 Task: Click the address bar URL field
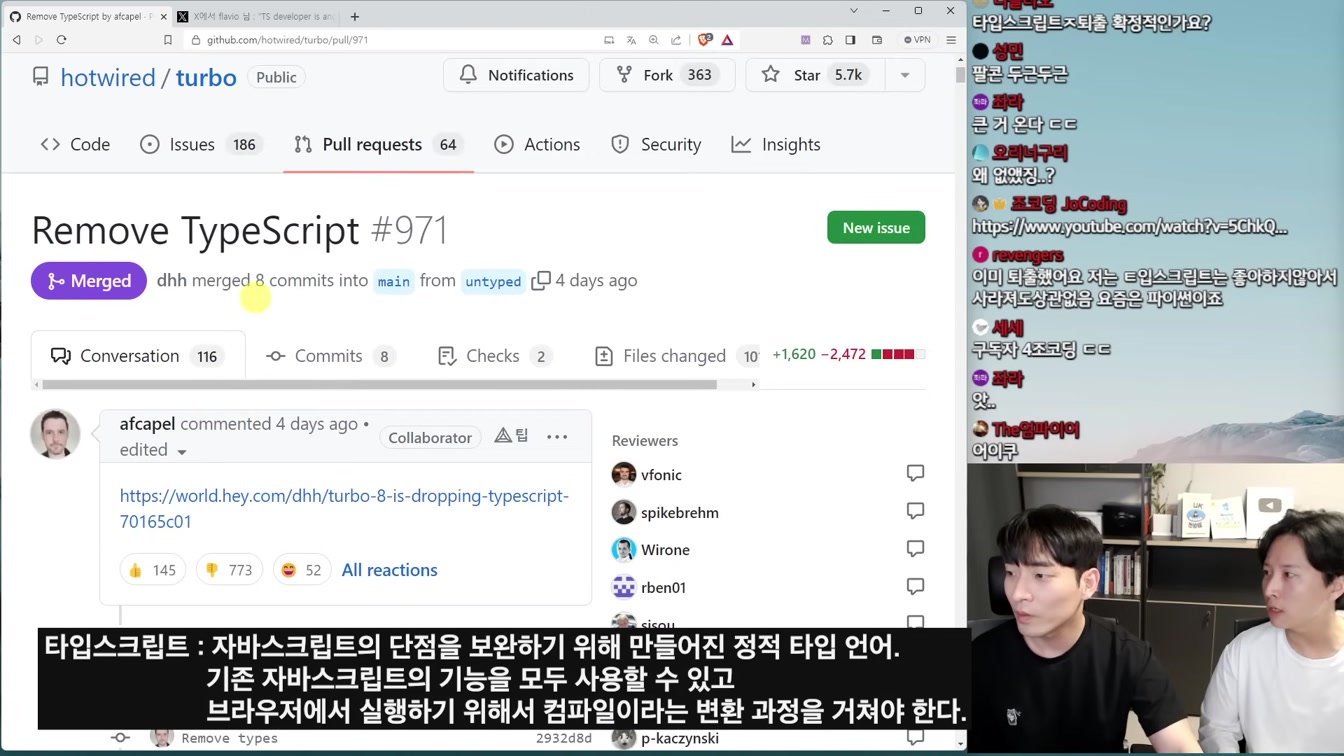[390, 40]
